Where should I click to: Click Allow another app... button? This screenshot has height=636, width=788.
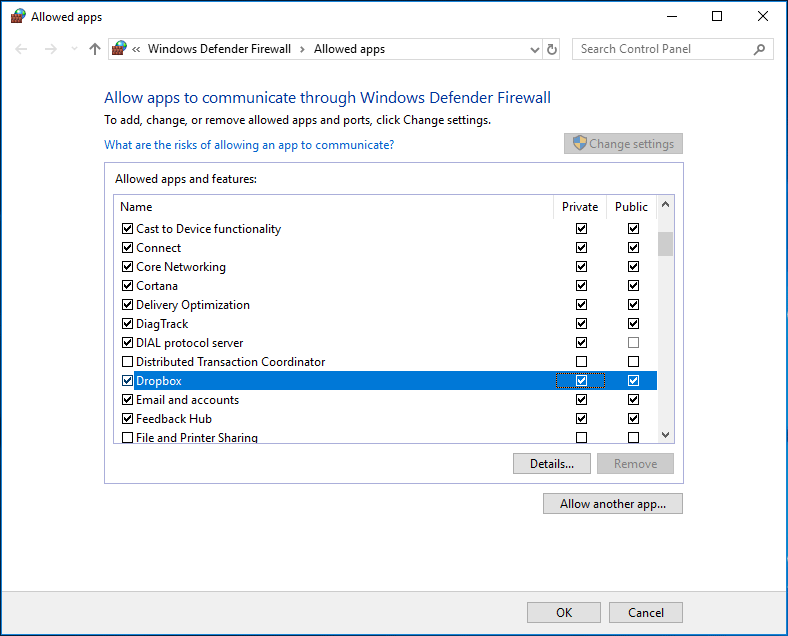(x=613, y=503)
